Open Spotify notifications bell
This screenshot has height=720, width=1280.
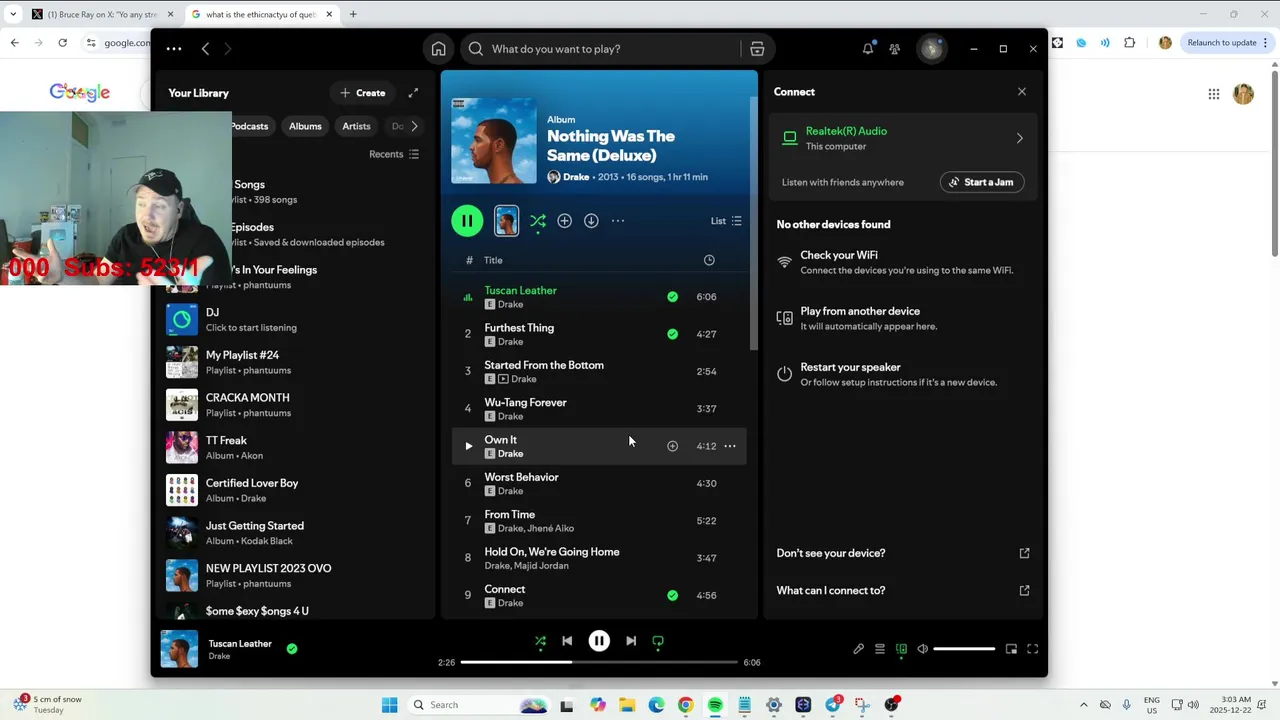[x=868, y=49]
